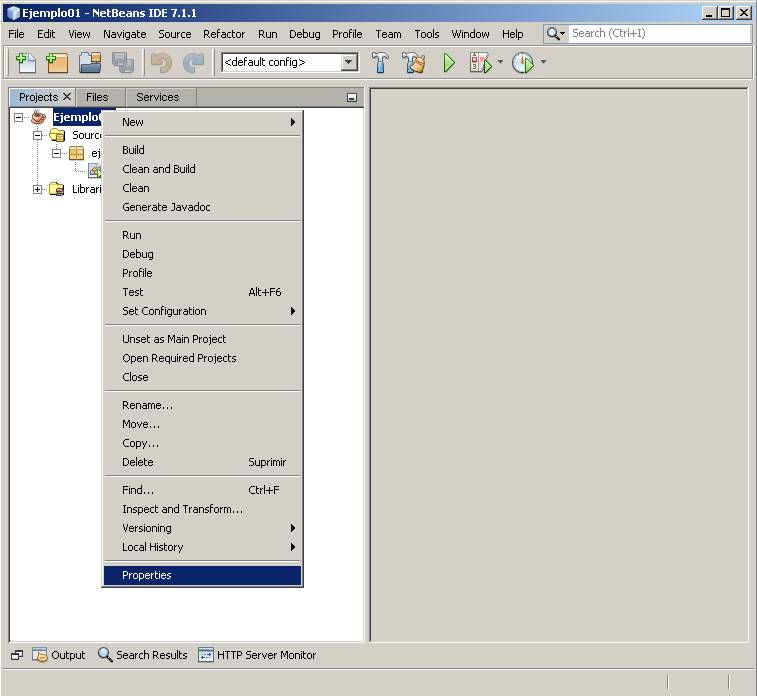The image size is (757, 696).
Task: Click the Profile Main Project clock icon
Action: (x=523, y=63)
